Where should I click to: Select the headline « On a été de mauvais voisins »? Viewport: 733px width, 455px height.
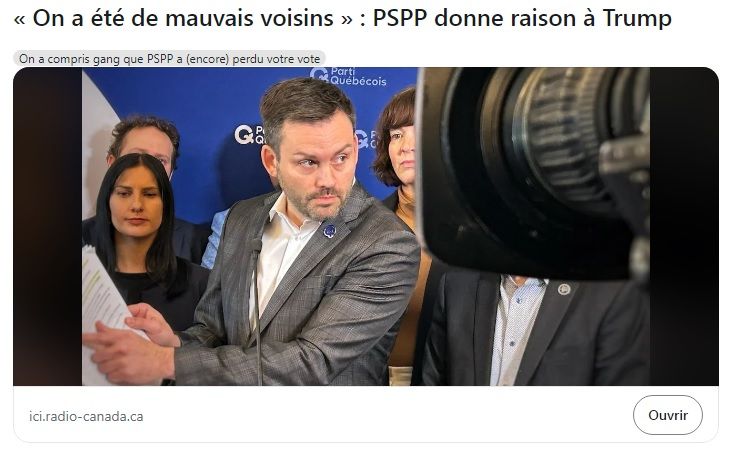click(x=183, y=18)
